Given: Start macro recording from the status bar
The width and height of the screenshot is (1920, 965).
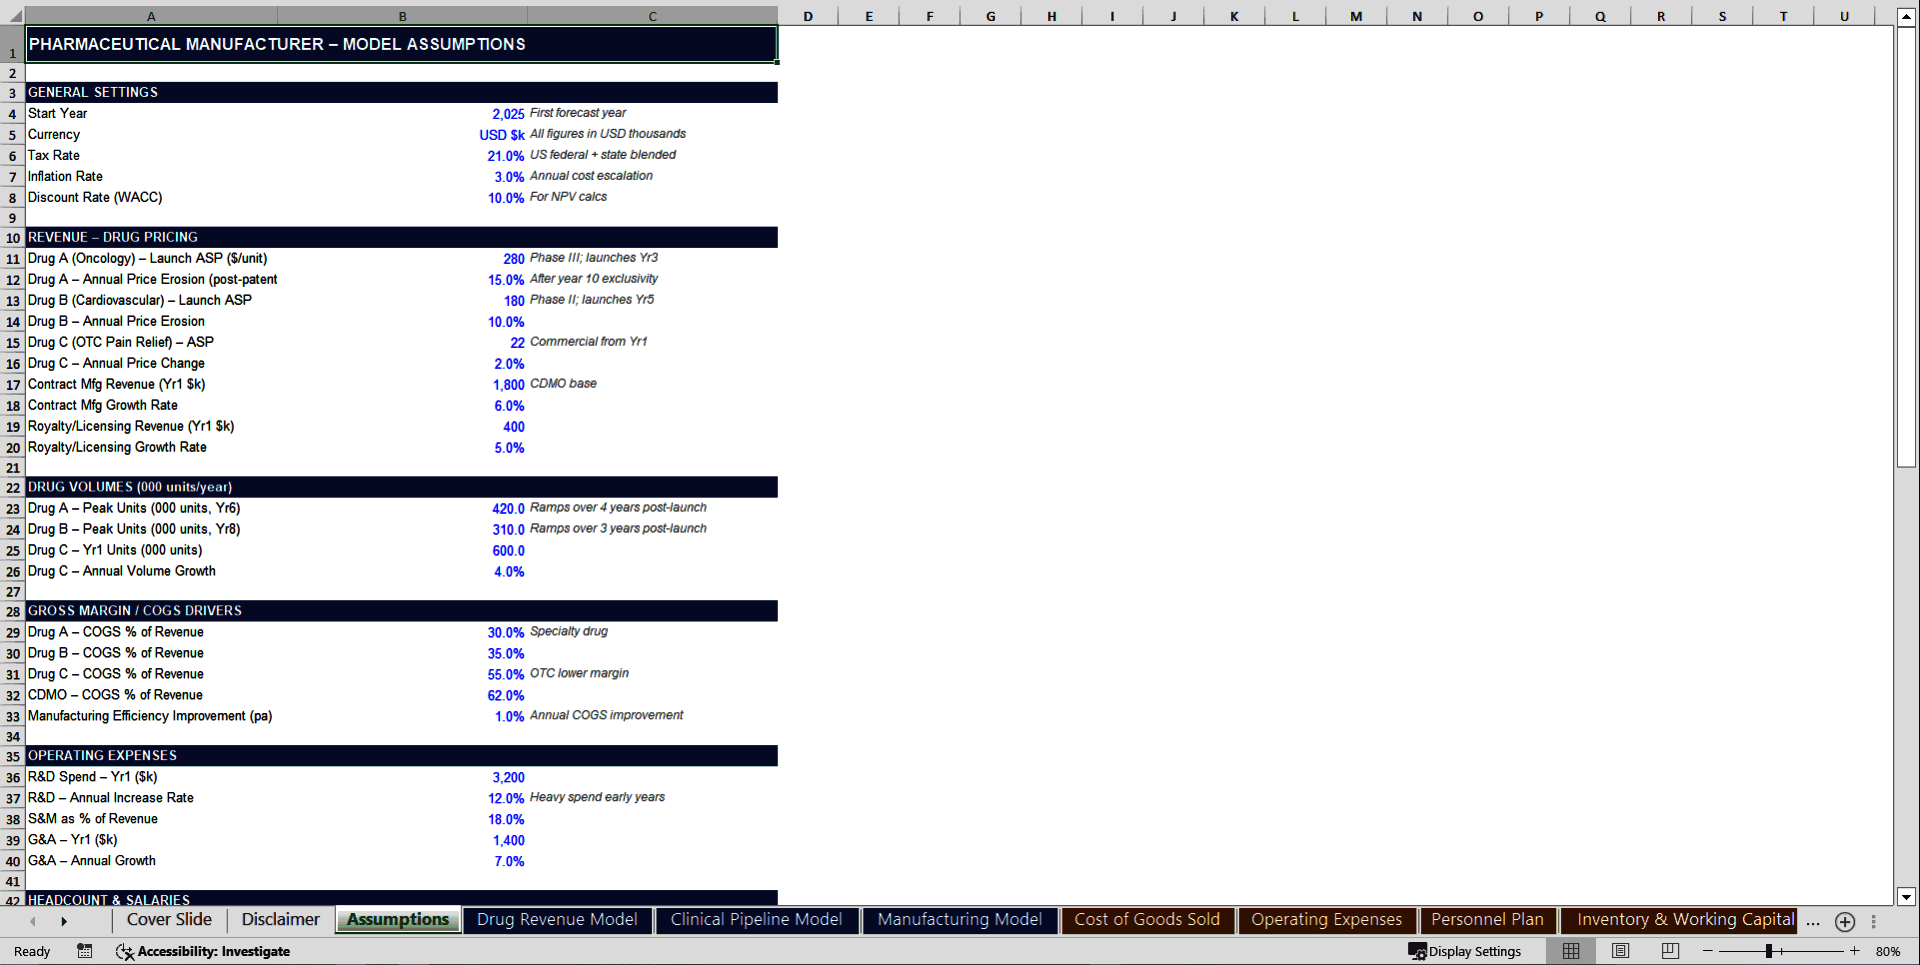Looking at the screenshot, I should pyautogui.click(x=85, y=951).
